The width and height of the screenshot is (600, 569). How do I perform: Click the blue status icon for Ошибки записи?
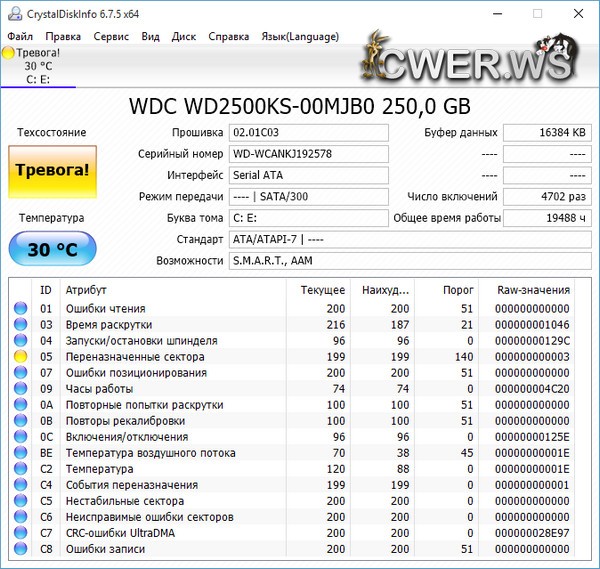pos(20,549)
